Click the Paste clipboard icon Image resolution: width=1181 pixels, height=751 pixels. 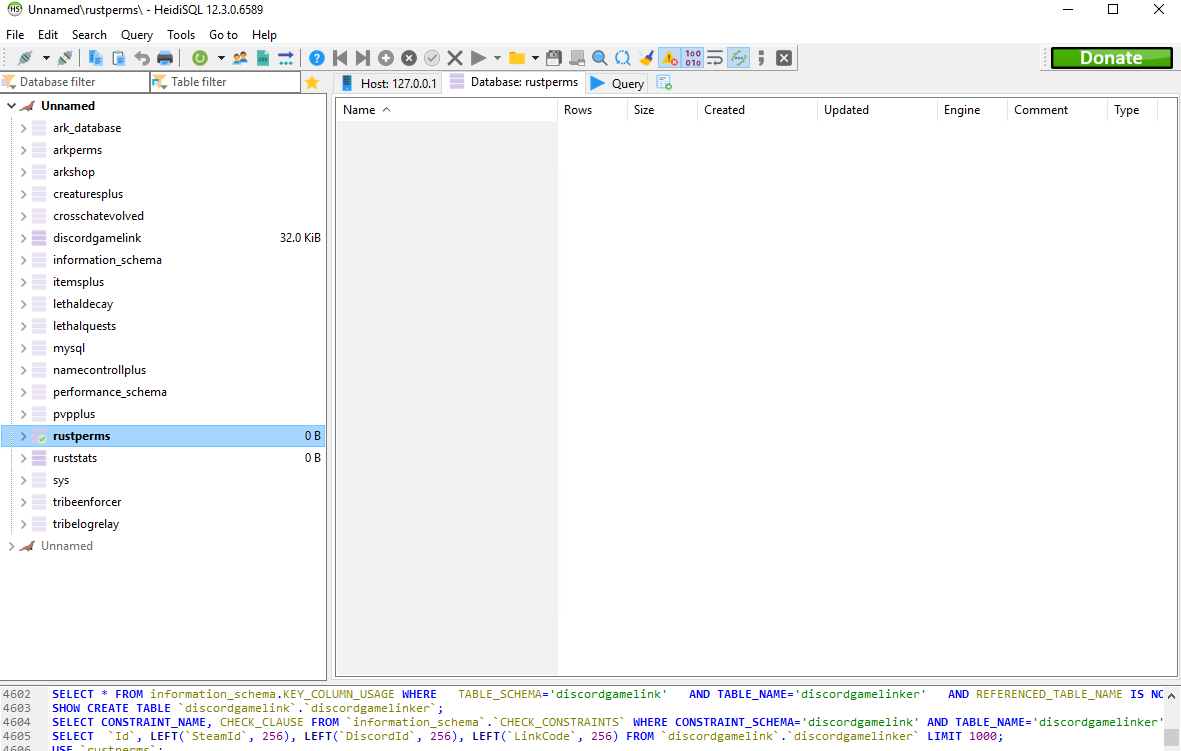coord(118,58)
